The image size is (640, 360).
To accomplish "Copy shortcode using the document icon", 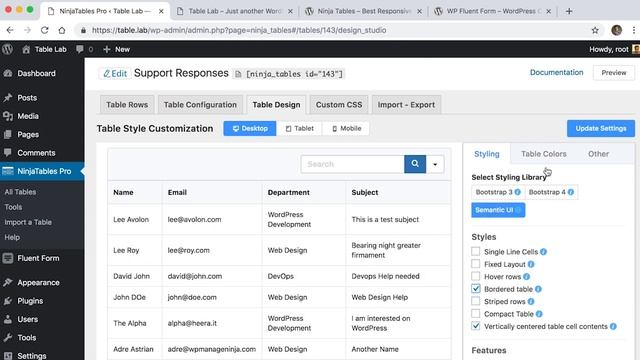I will pos(238,74).
